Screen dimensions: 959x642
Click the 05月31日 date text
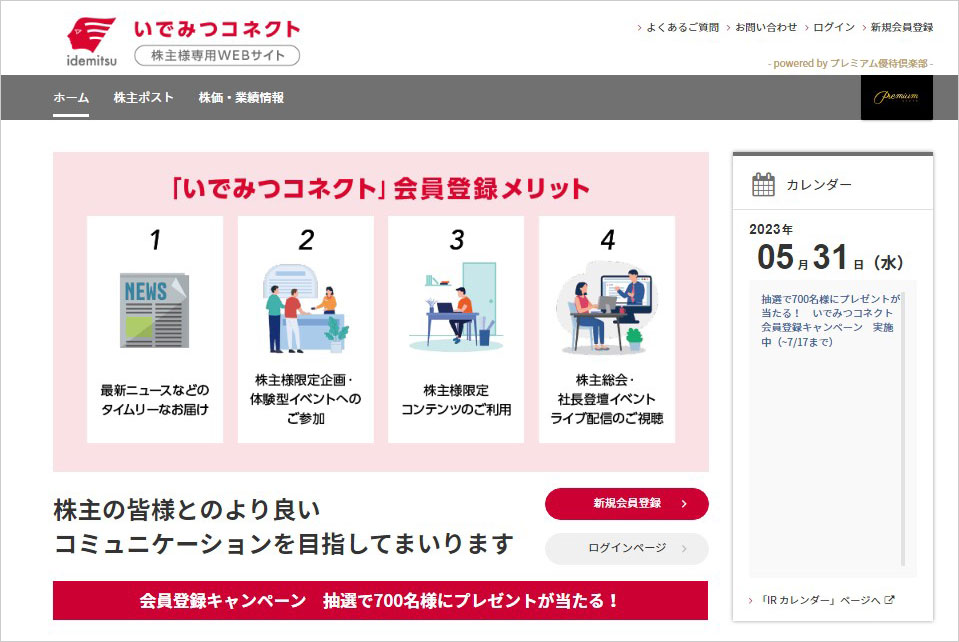click(x=830, y=257)
